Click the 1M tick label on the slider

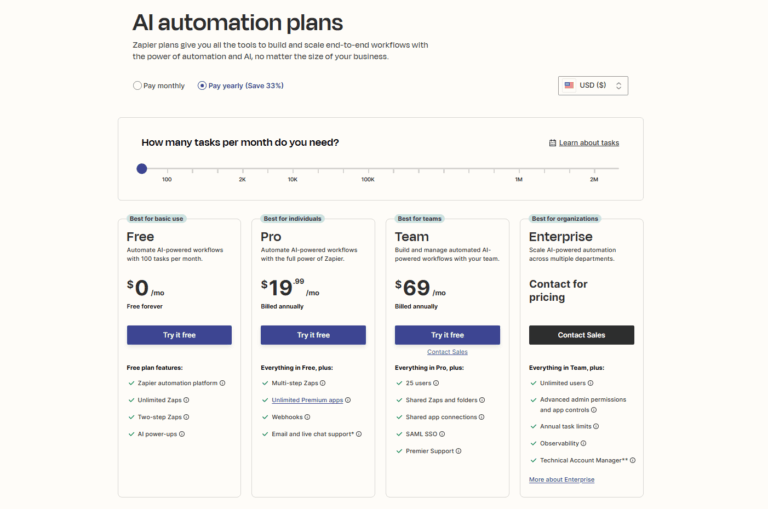(x=519, y=180)
